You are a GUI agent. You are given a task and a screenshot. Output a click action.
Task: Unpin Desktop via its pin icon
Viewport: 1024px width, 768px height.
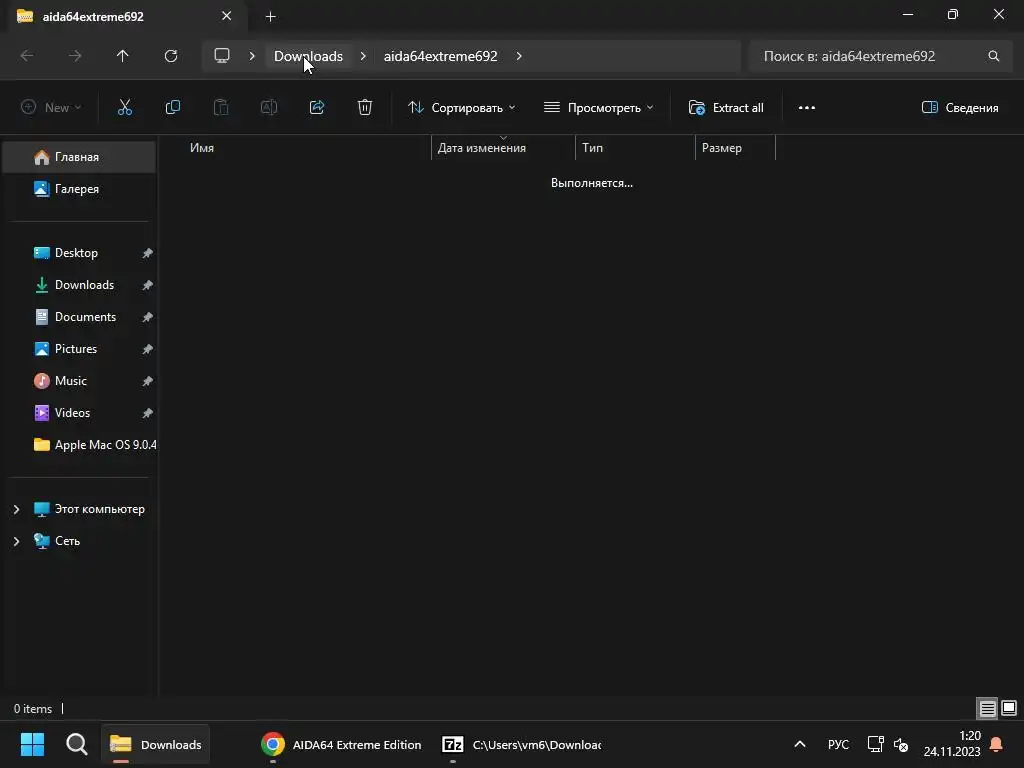(148, 253)
